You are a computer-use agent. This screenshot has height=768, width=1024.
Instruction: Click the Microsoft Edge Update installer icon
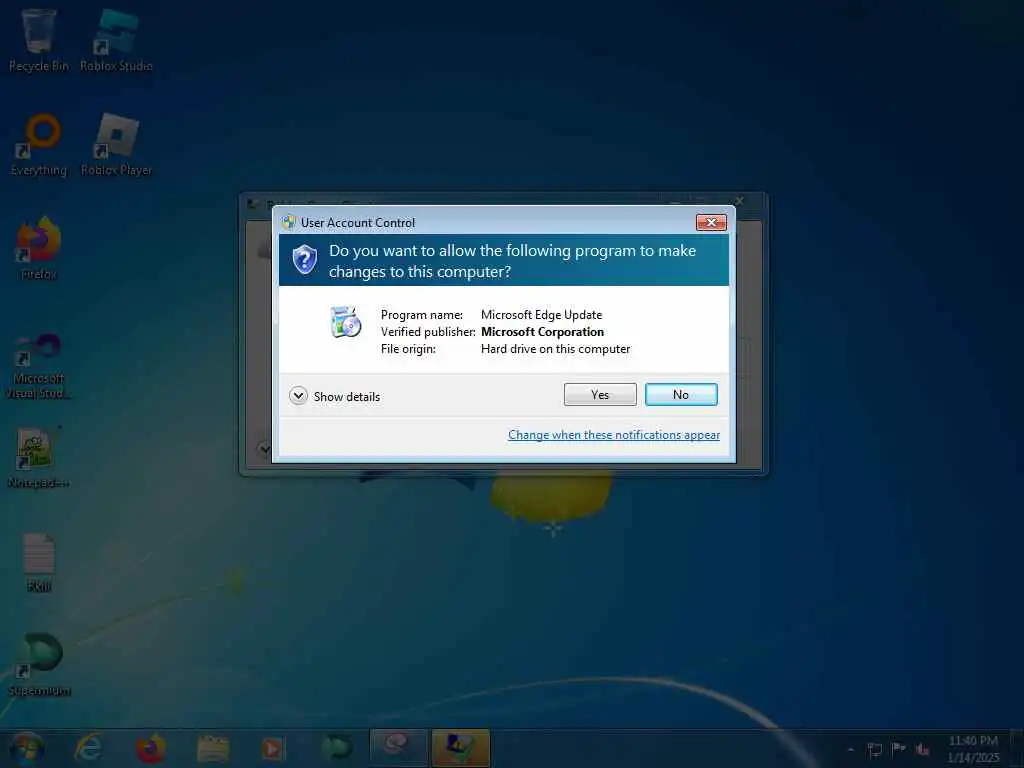coord(345,322)
